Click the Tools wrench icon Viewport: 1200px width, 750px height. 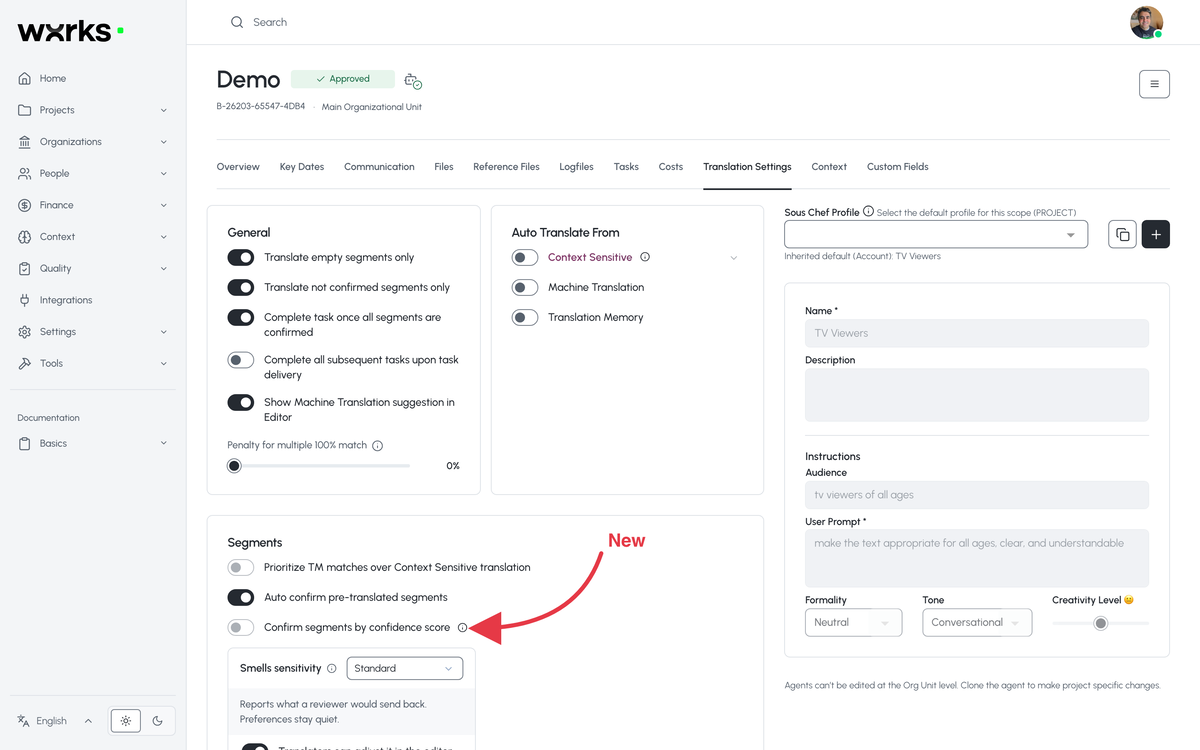tap(25, 363)
